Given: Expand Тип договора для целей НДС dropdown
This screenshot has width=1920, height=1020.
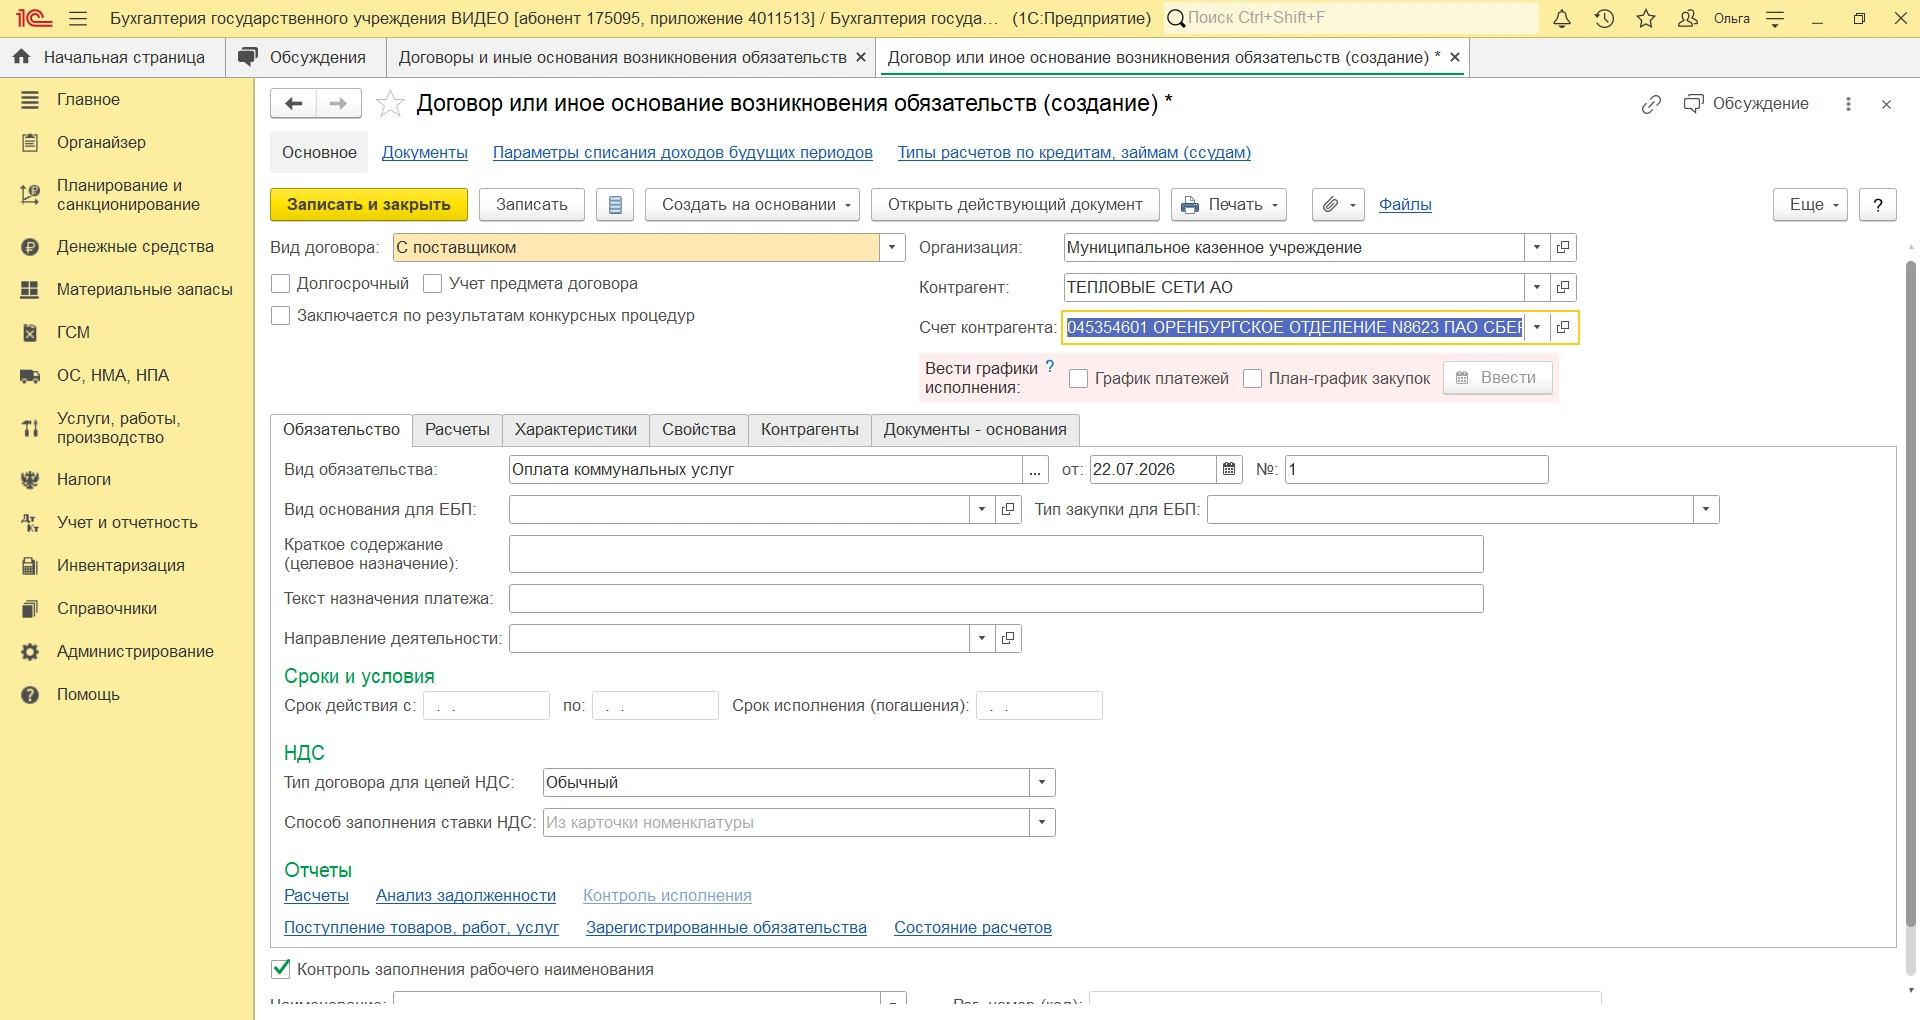Looking at the screenshot, I should [x=1042, y=782].
